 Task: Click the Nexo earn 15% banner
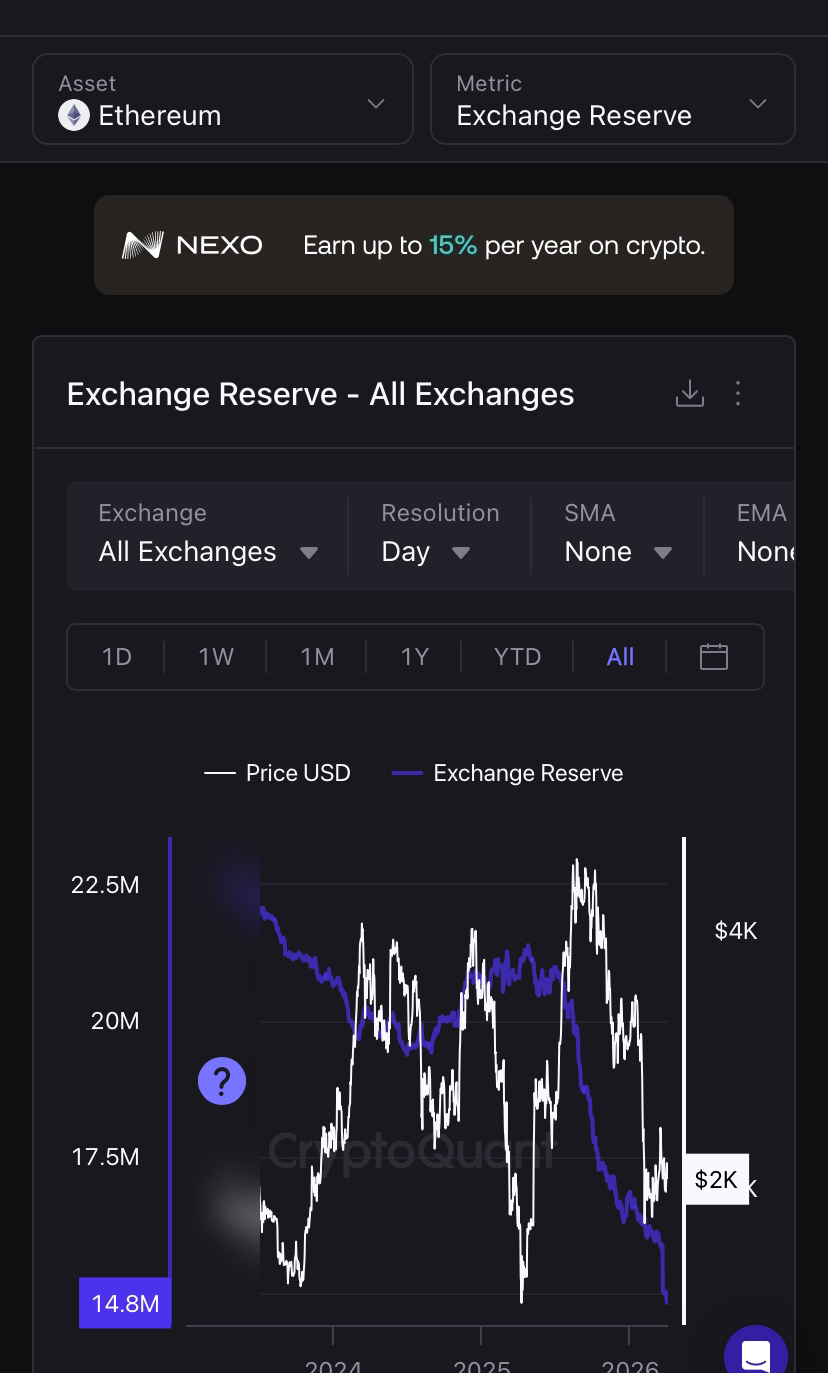pyautogui.click(x=504, y=245)
